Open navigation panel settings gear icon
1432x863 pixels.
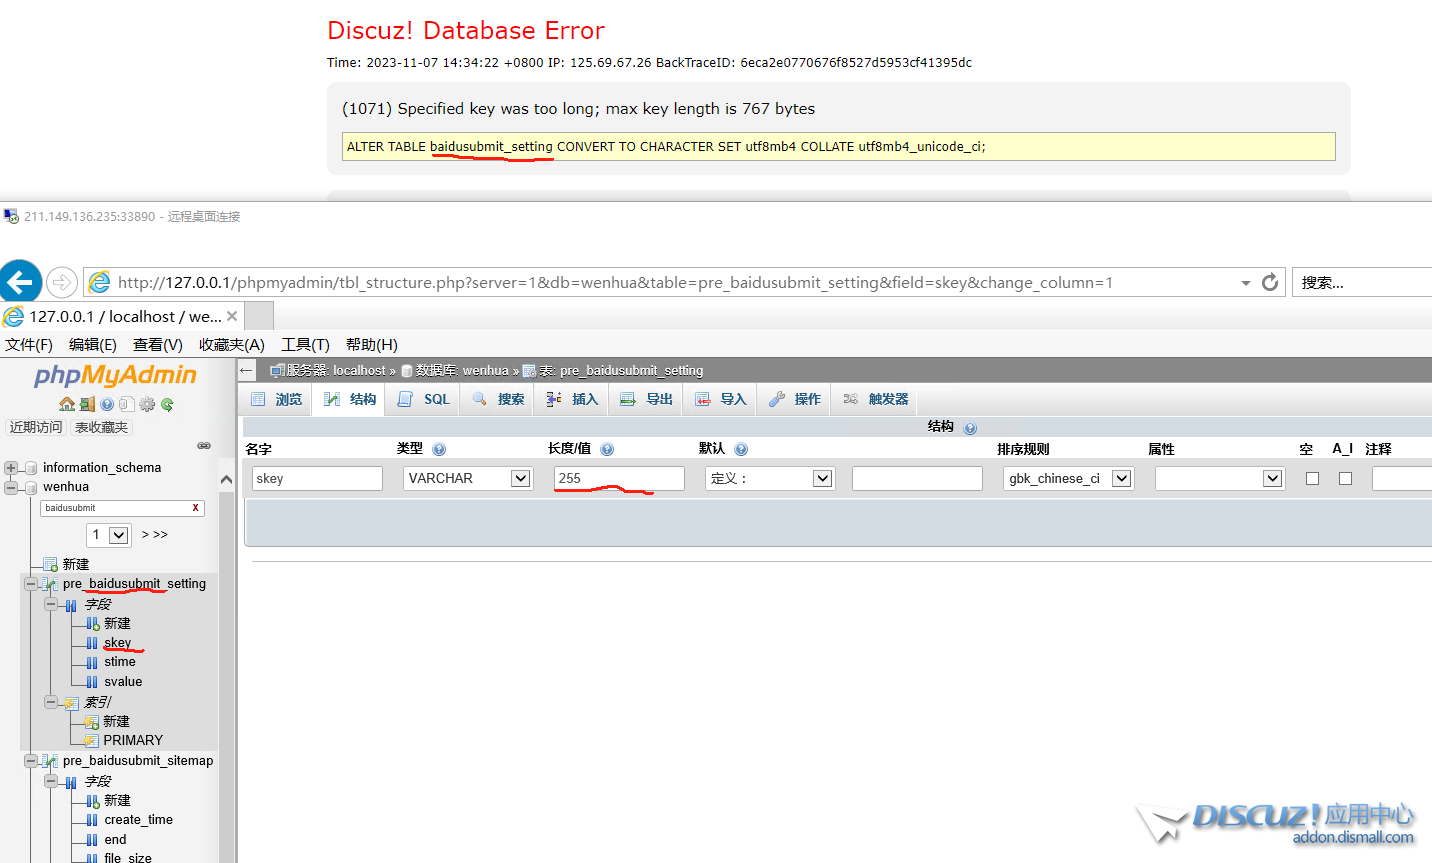[x=147, y=404]
